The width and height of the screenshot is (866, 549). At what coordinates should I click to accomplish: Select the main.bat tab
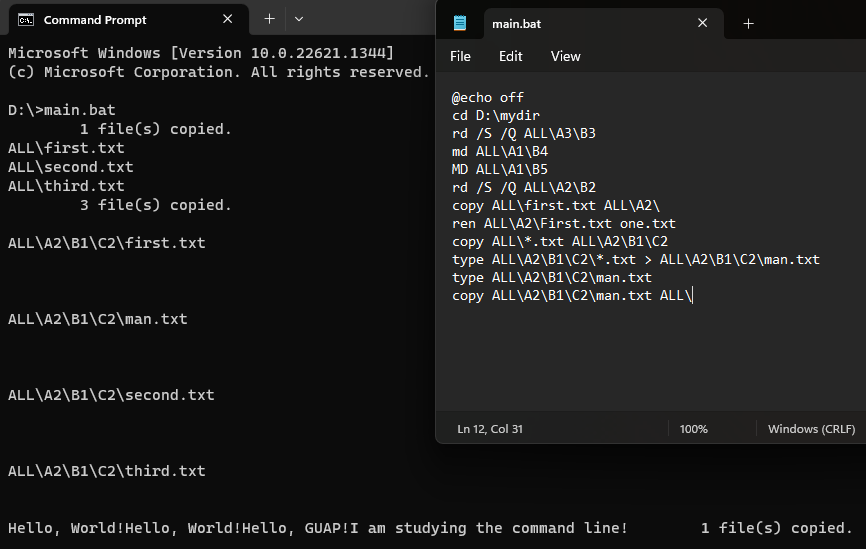click(604, 24)
